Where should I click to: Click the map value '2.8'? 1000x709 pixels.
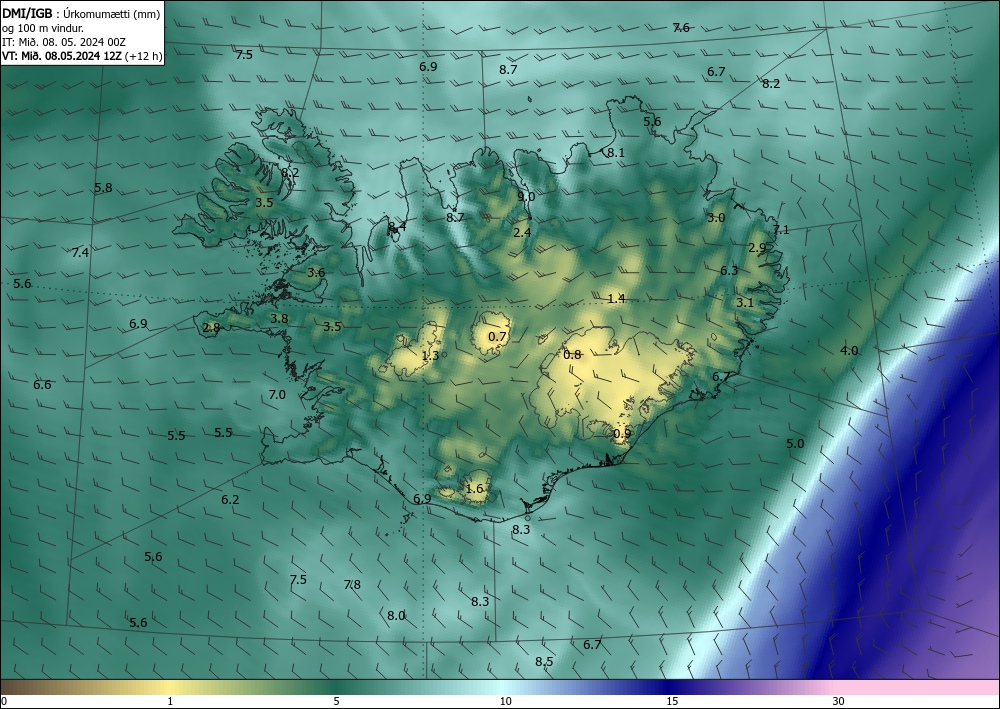211,328
